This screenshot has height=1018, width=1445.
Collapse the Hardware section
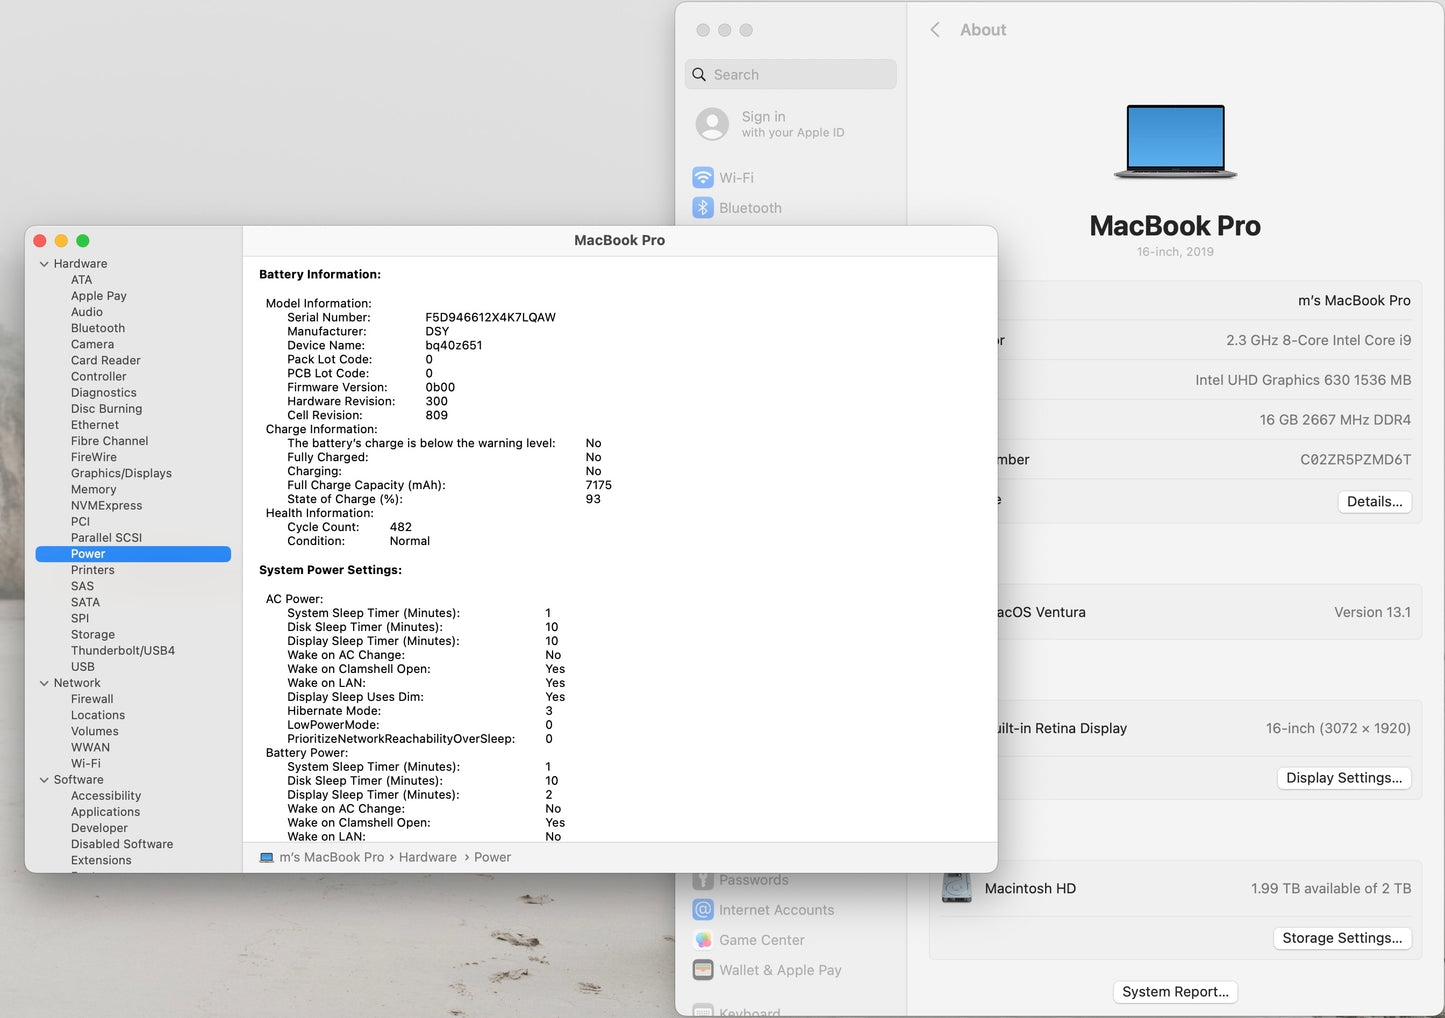pyautogui.click(x=44, y=263)
